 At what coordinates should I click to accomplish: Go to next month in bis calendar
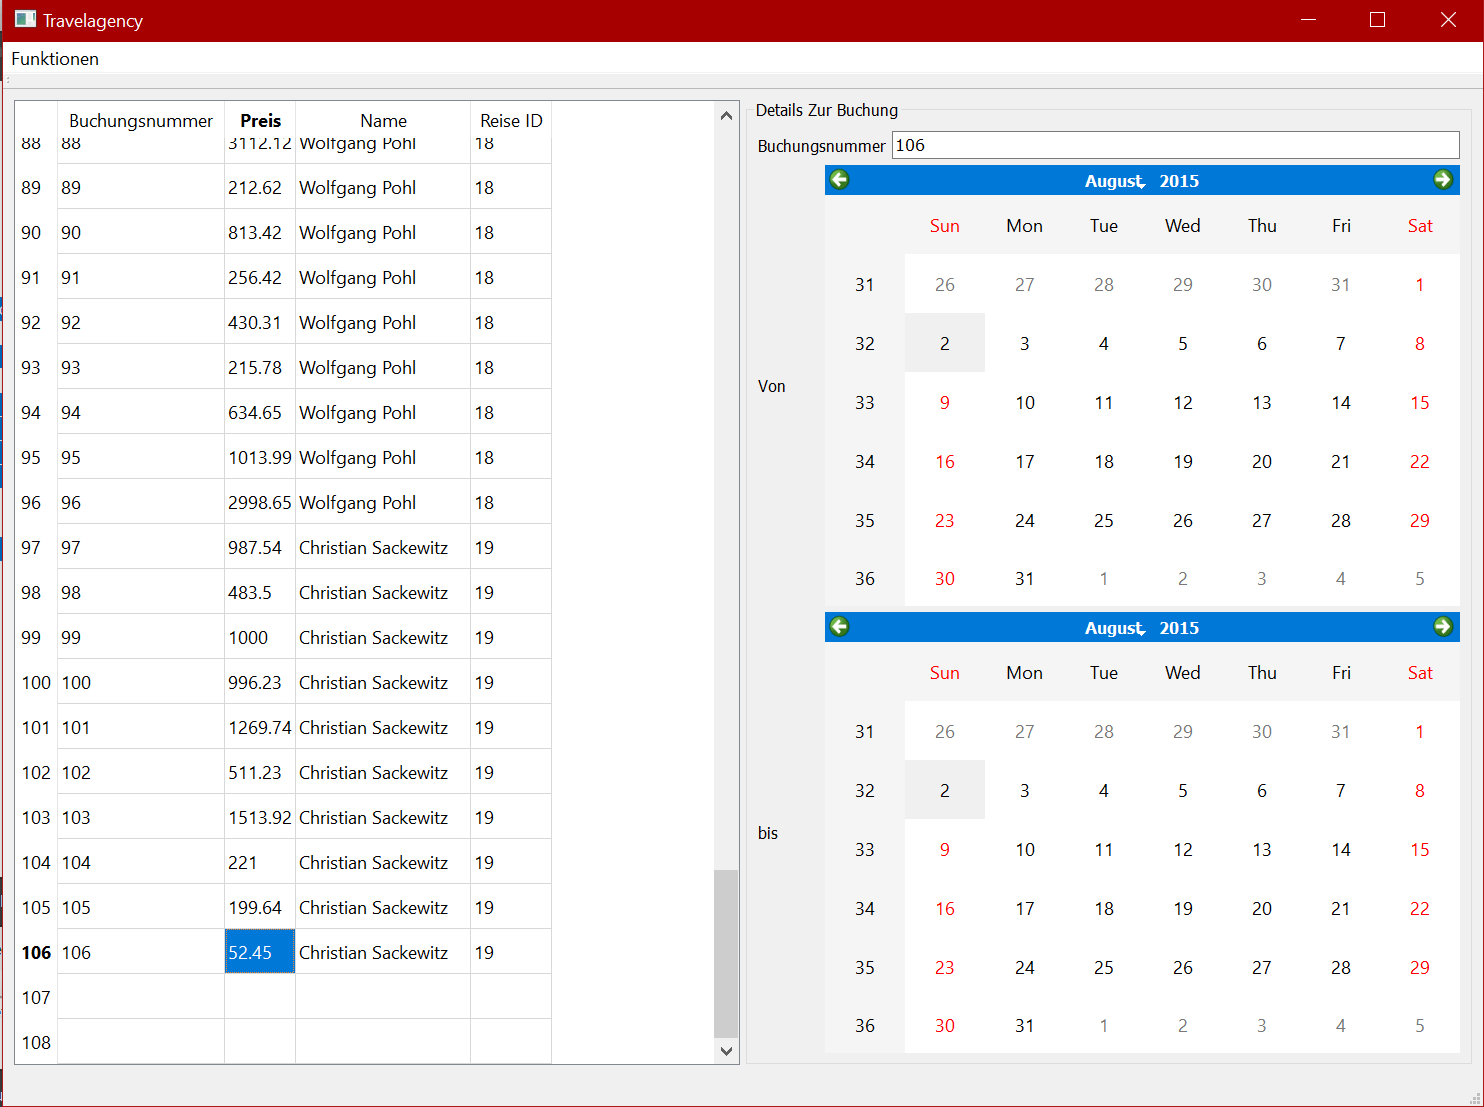pyautogui.click(x=1442, y=627)
